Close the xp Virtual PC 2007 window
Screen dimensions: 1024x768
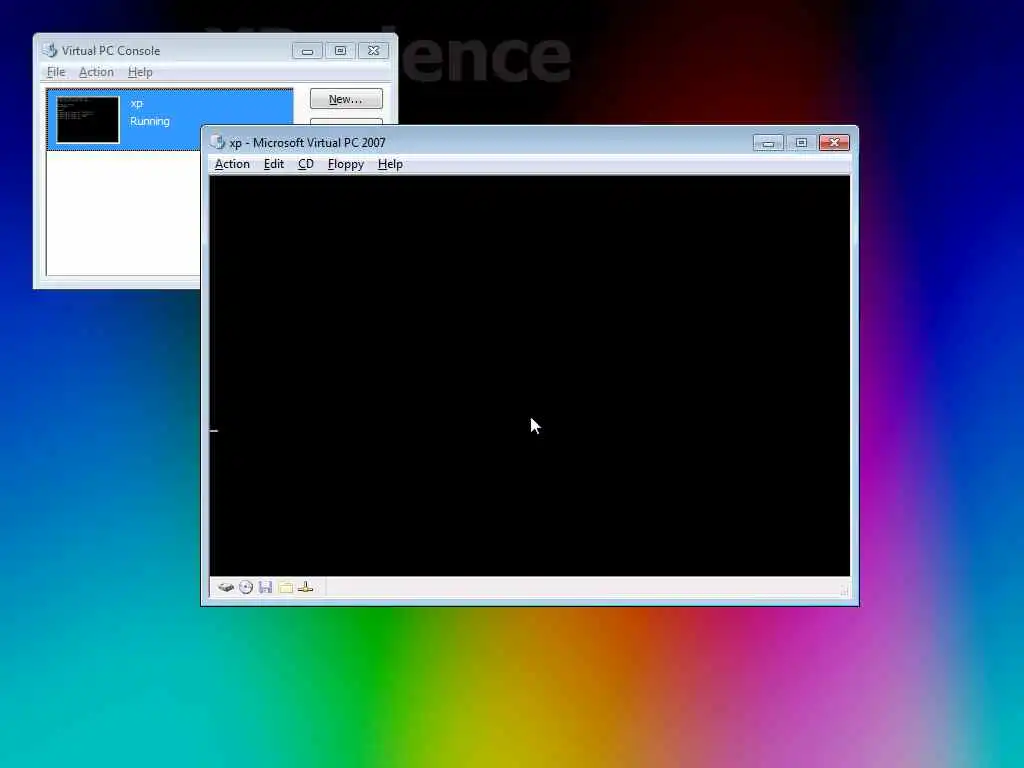click(x=834, y=142)
